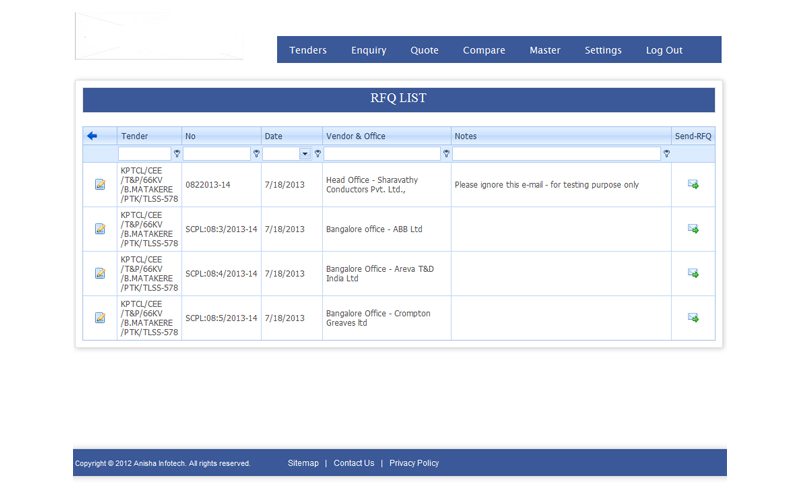This screenshot has width=800, height=504.
Task: Open the Sitemap footer link
Action: pyautogui.click(x=303, y=463)
